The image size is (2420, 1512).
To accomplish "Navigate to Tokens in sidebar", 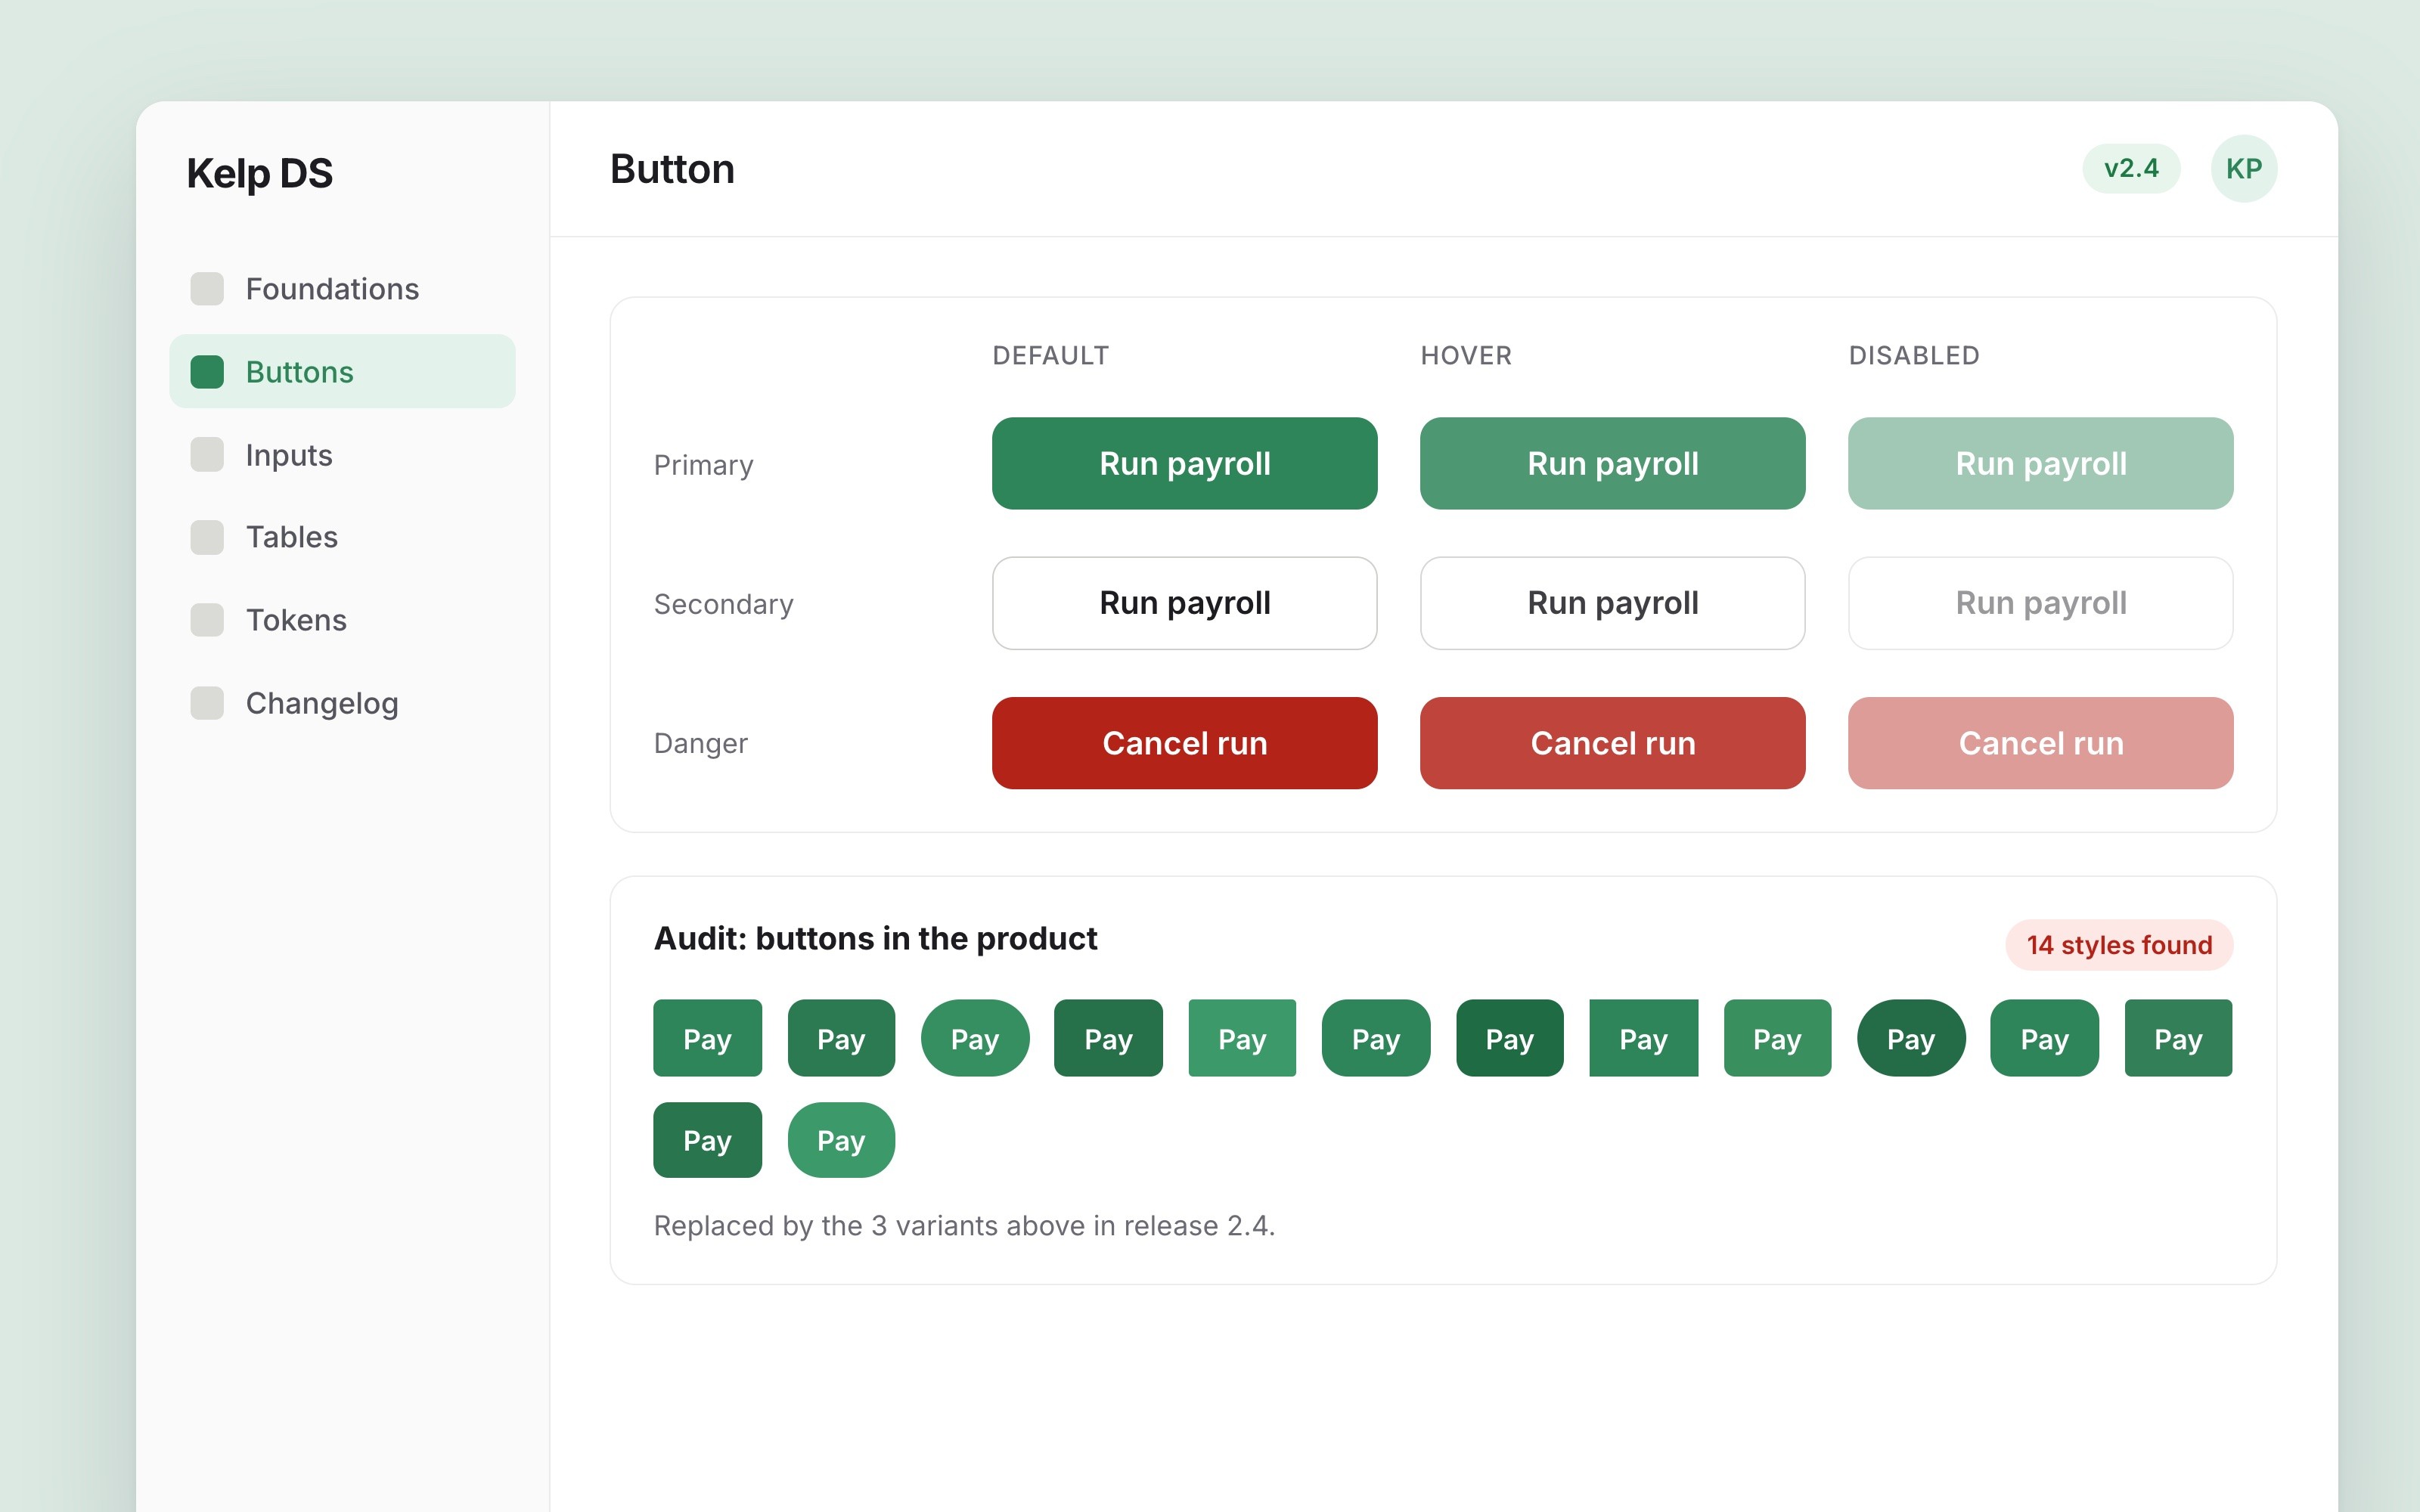I will (x=342, y=620).
